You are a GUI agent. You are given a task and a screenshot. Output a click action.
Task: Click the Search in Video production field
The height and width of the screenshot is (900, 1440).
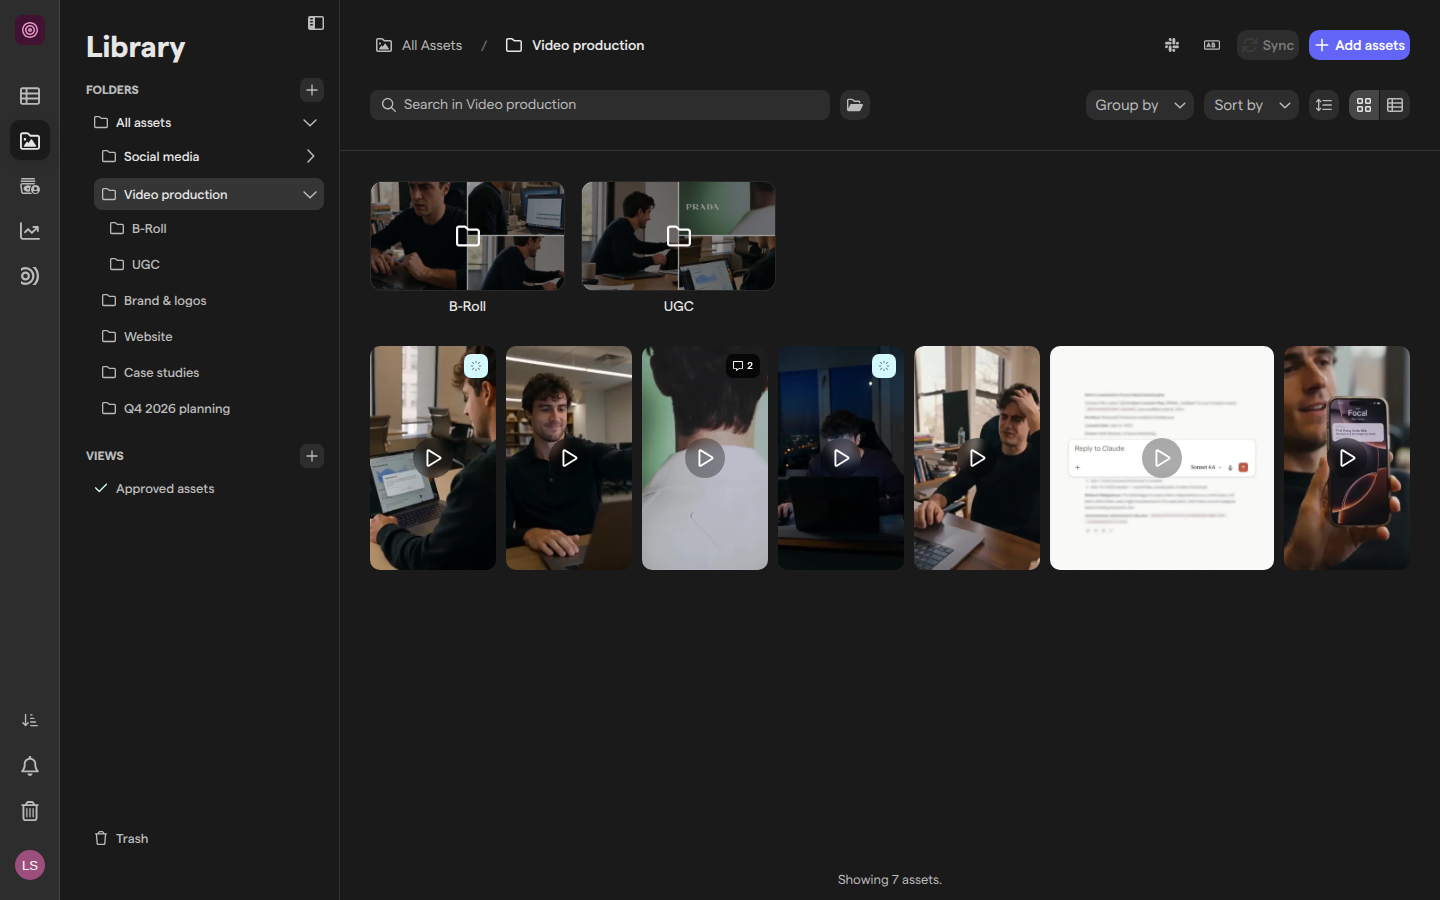(600, 105)
